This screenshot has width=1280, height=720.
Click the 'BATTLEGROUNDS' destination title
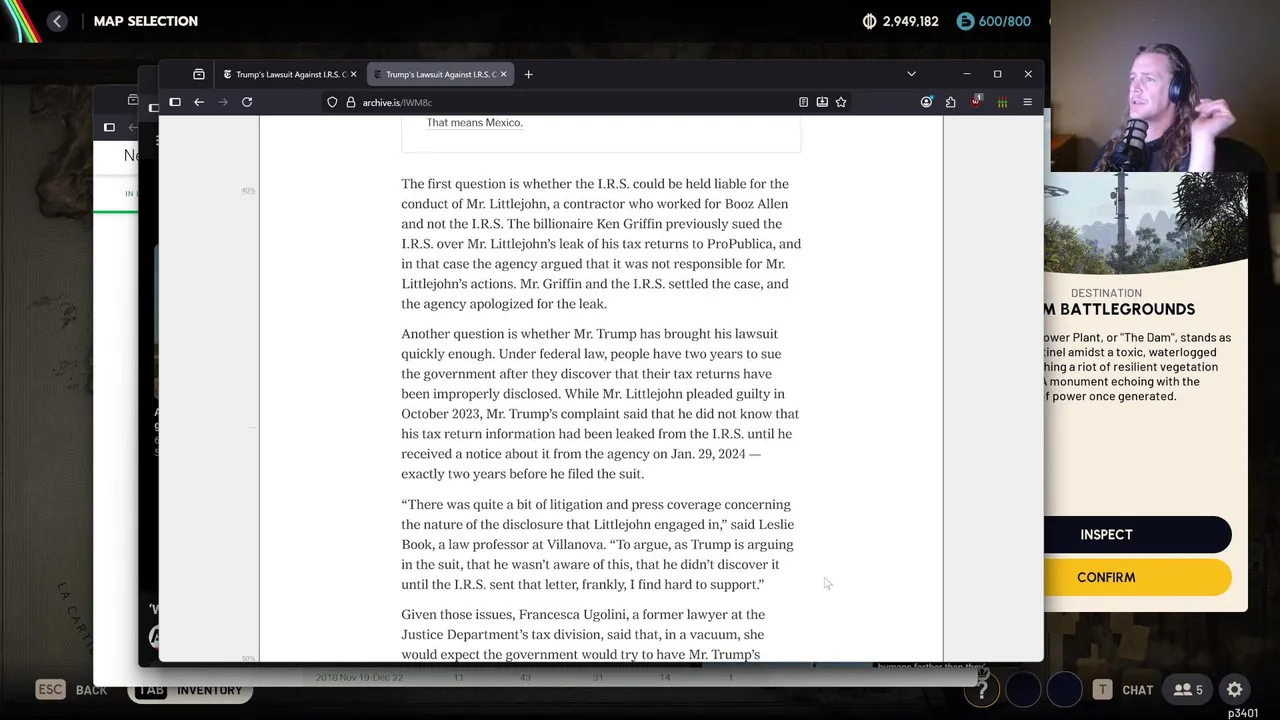tap(1127, 309)
